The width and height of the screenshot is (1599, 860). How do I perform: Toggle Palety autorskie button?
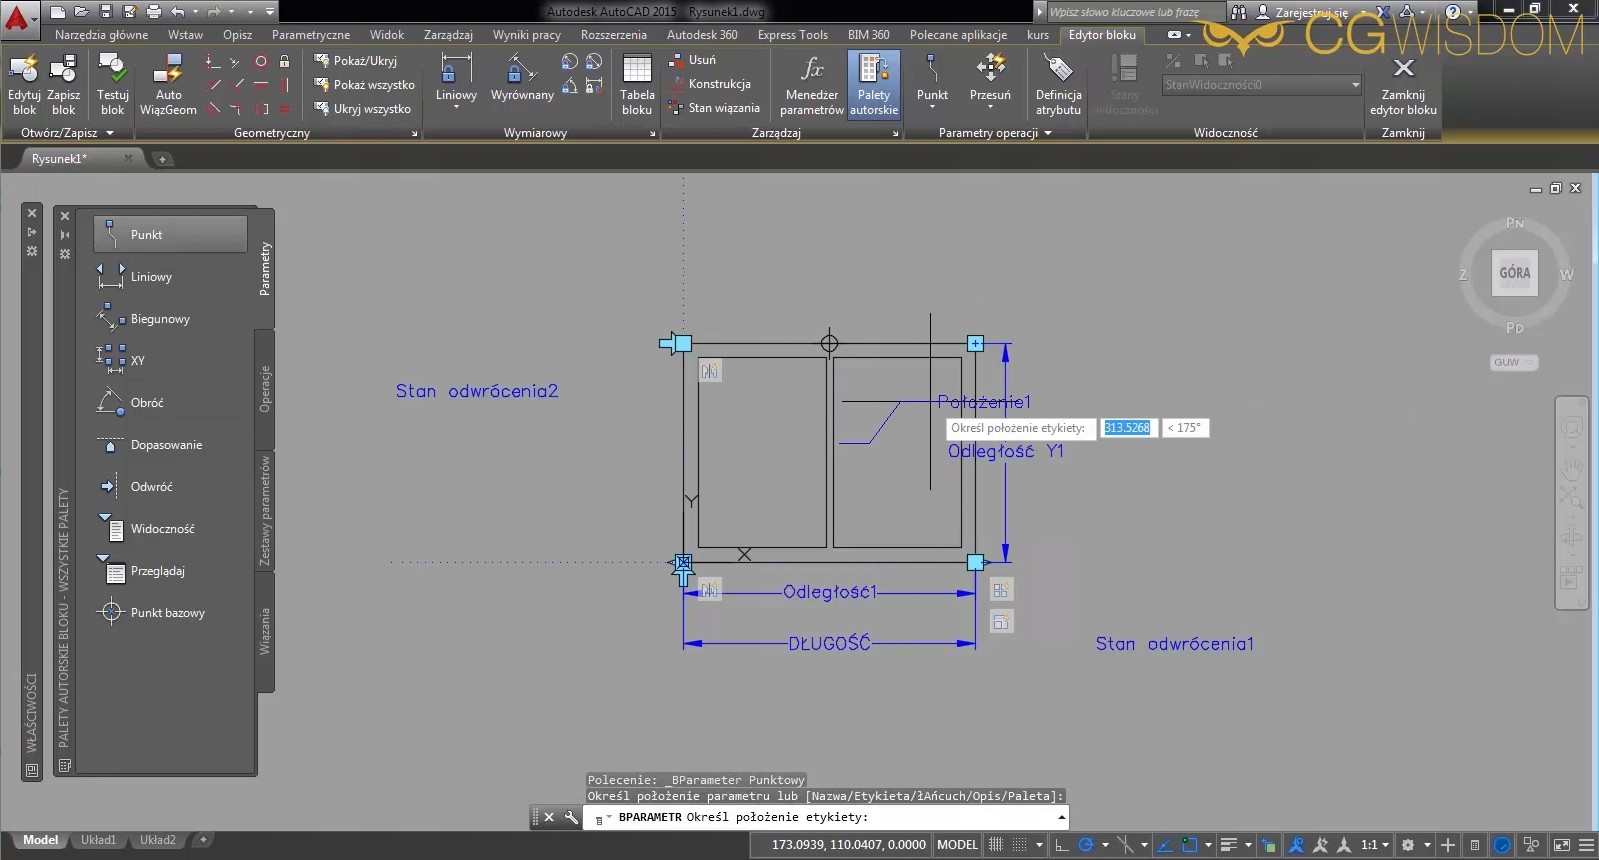[x=873, y=84]
